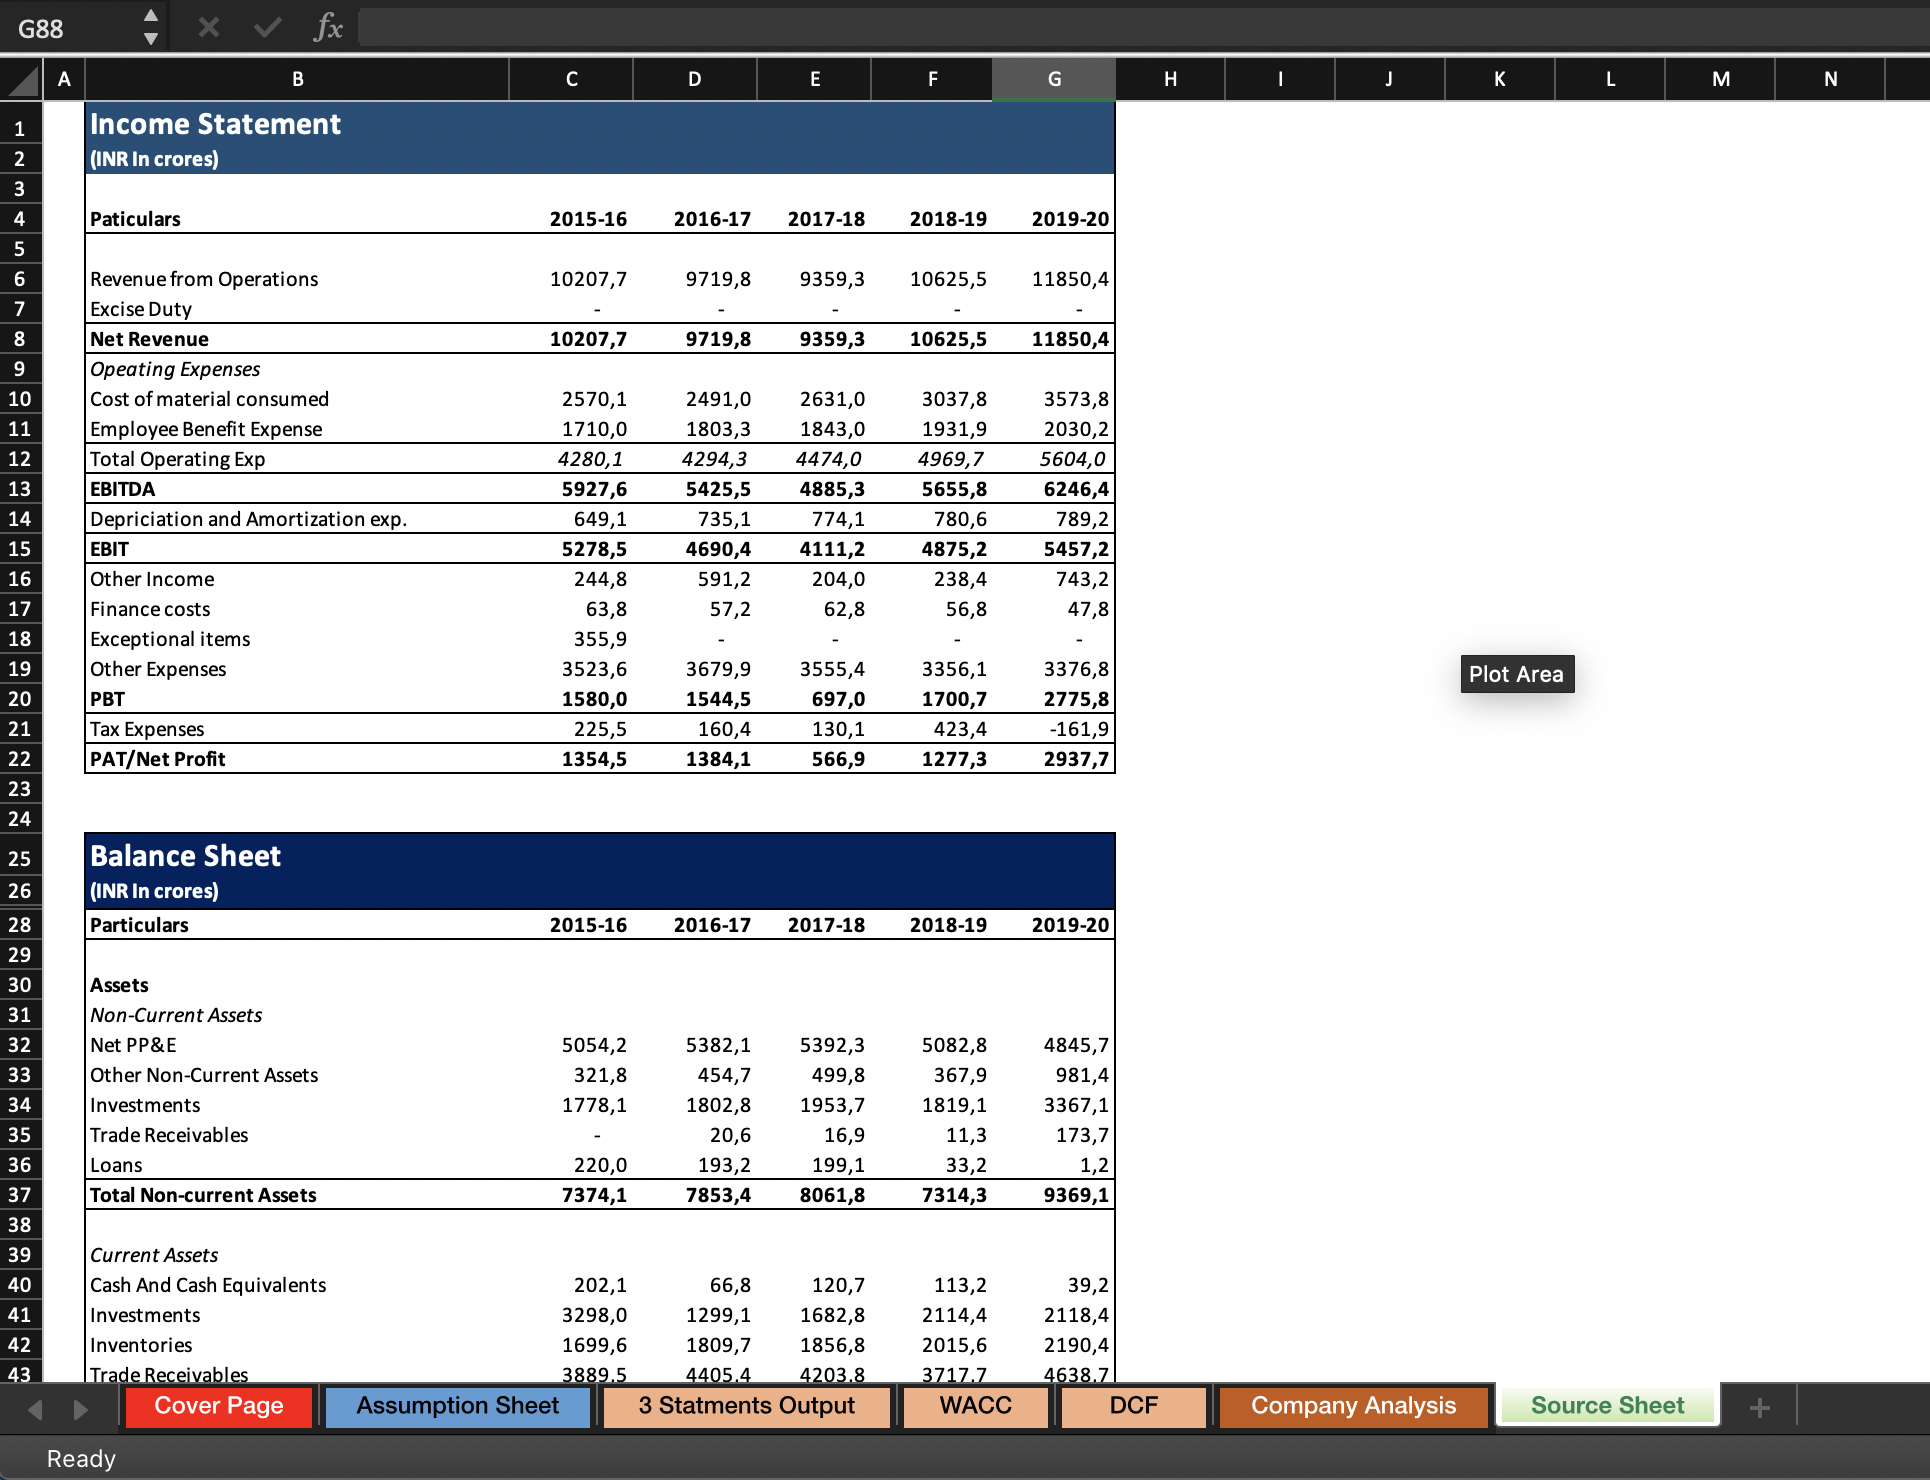Click Total Operating Exp value 4474,0

[x=828, y=459]
